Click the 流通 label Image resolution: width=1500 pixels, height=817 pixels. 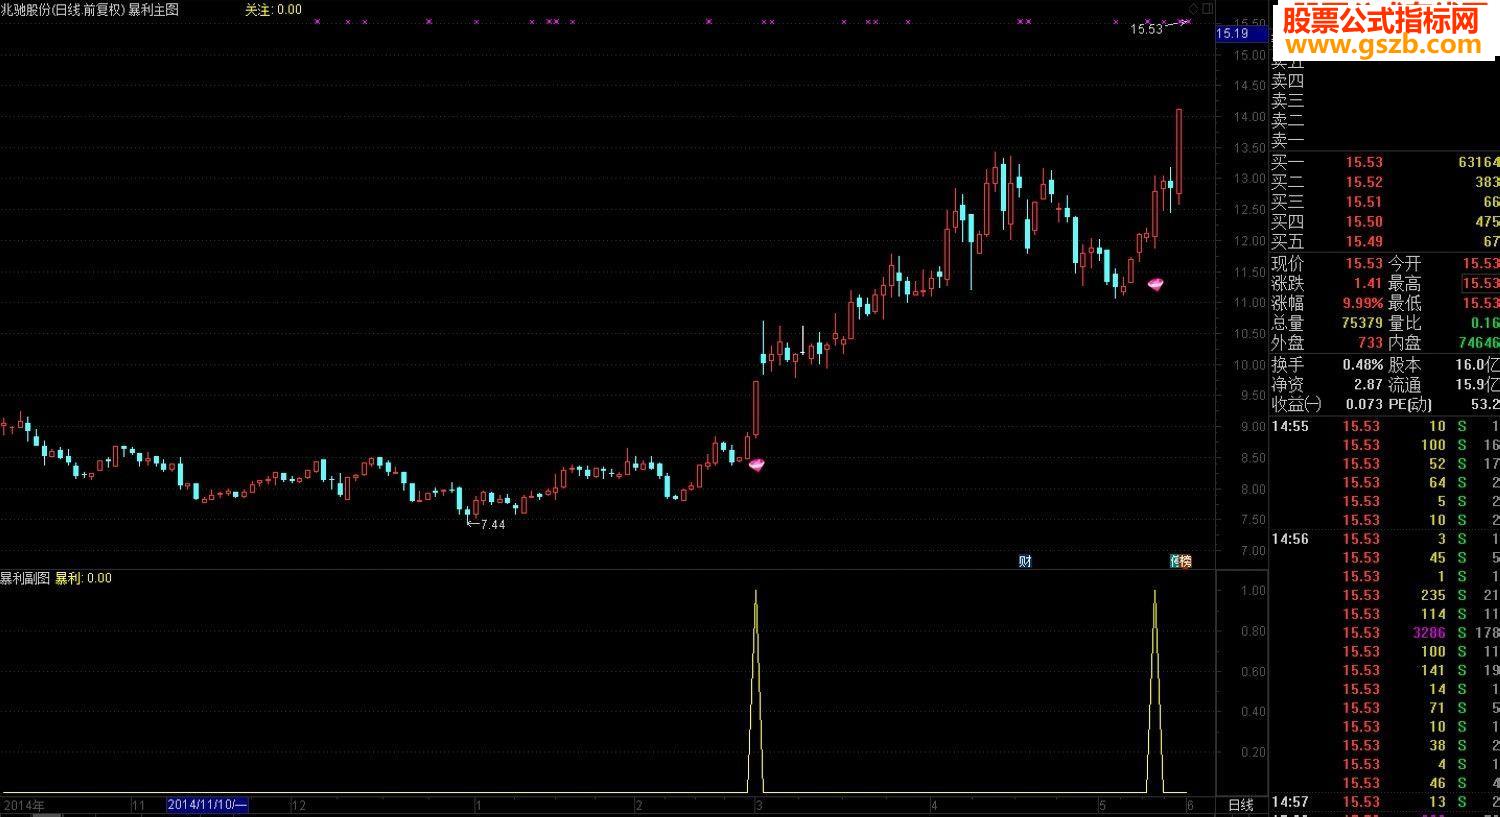tap(1404, 385)
